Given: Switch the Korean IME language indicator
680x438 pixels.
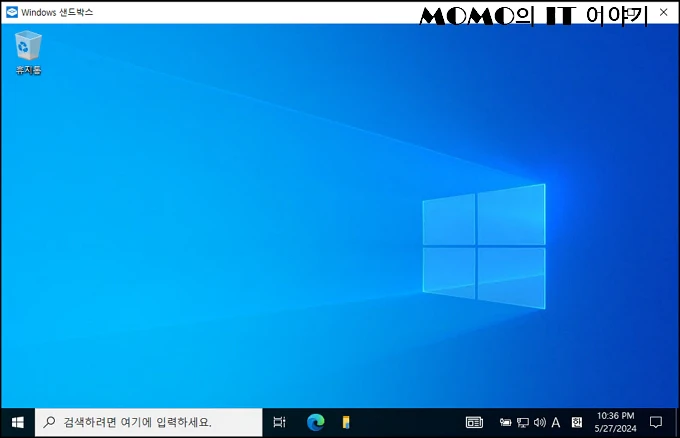Looking at the screenshot, I should 577,422.
